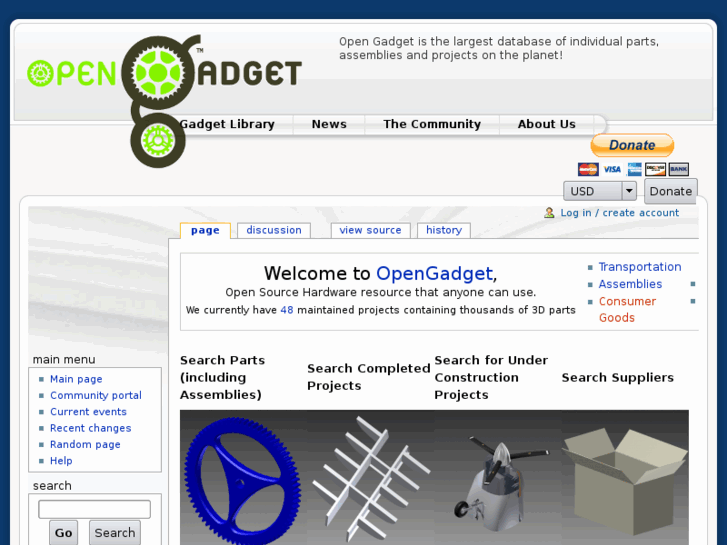This screenshot has height=545, width=727.
Task: Click the Bank payment icon
Action: [678, 169]
